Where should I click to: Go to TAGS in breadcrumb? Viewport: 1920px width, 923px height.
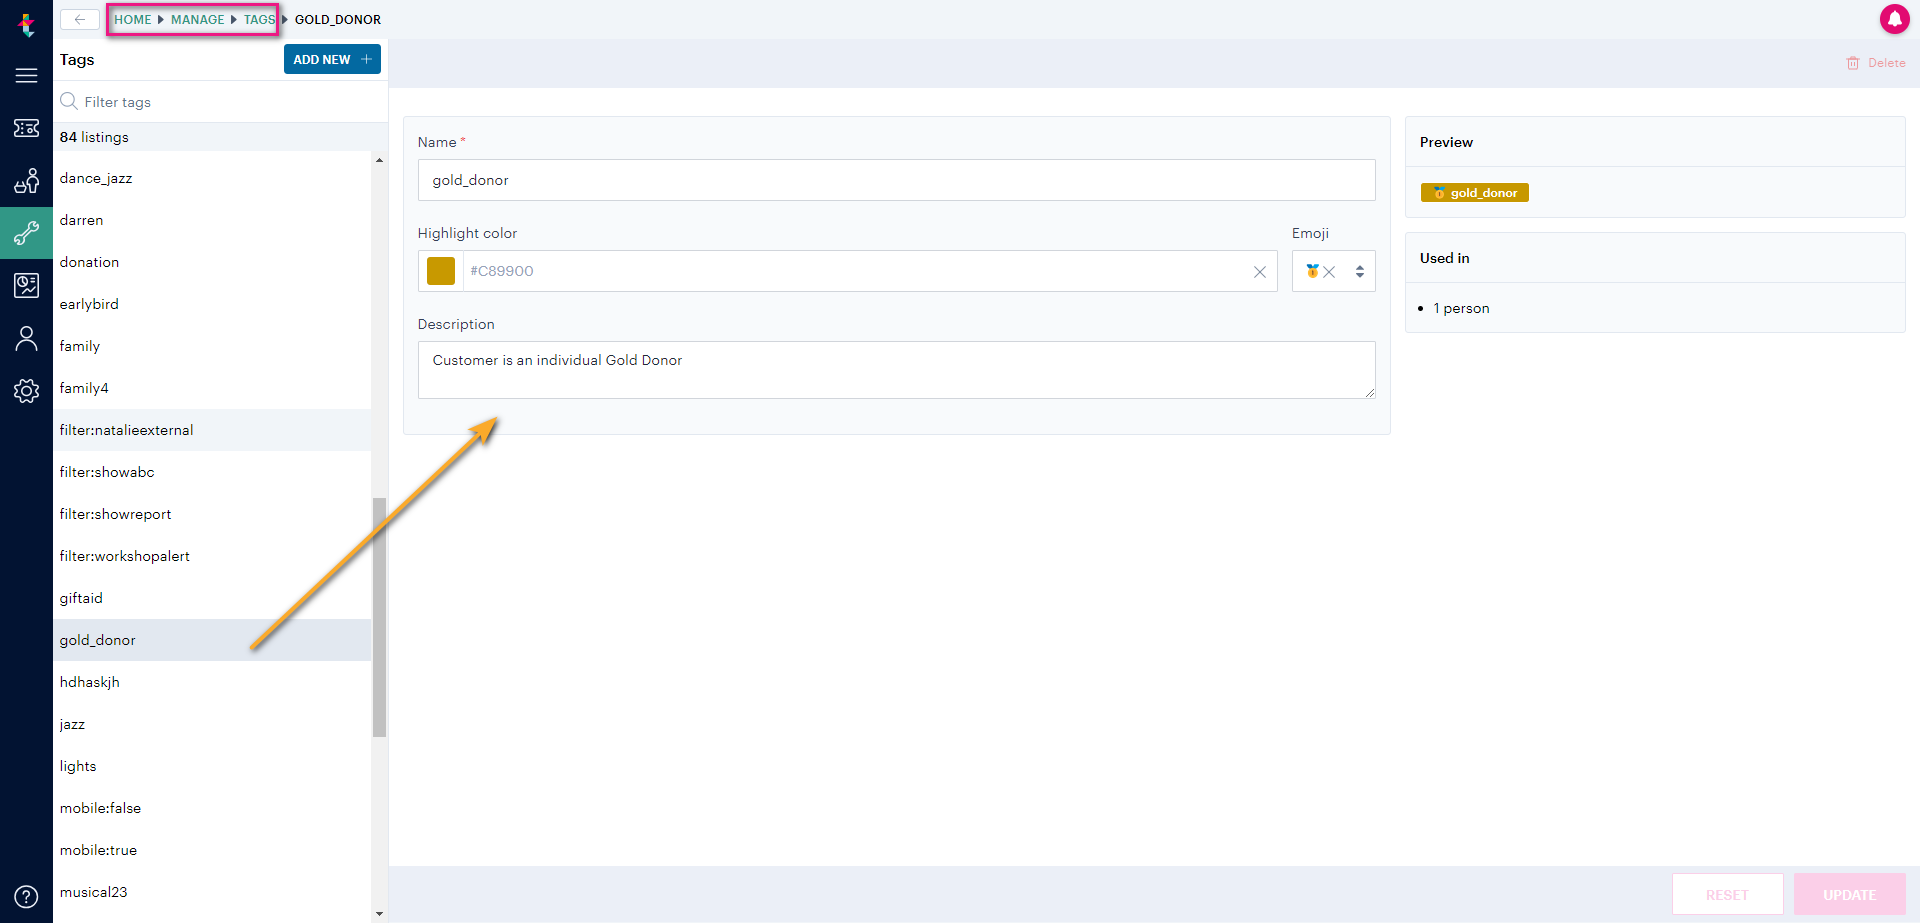pos(259,19)
